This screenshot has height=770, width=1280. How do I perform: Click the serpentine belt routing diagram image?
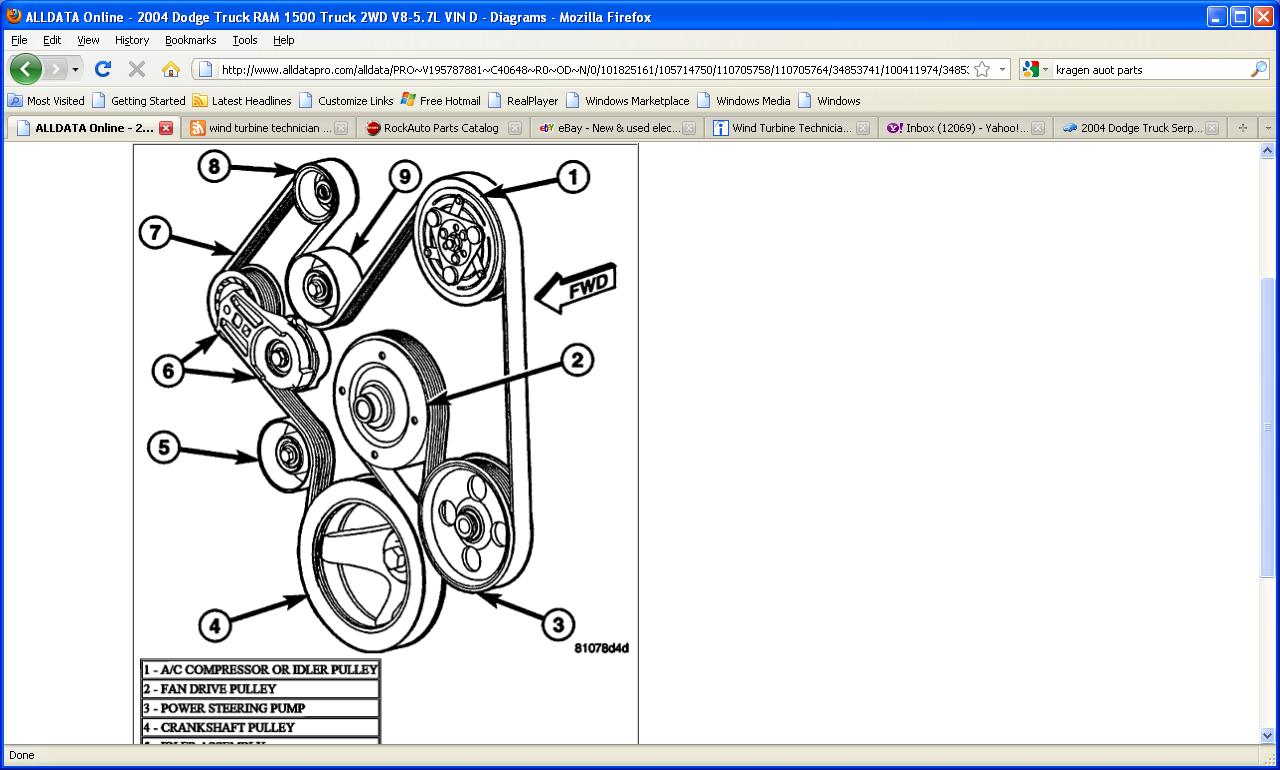pyautogui.click(x=386, y=400)
